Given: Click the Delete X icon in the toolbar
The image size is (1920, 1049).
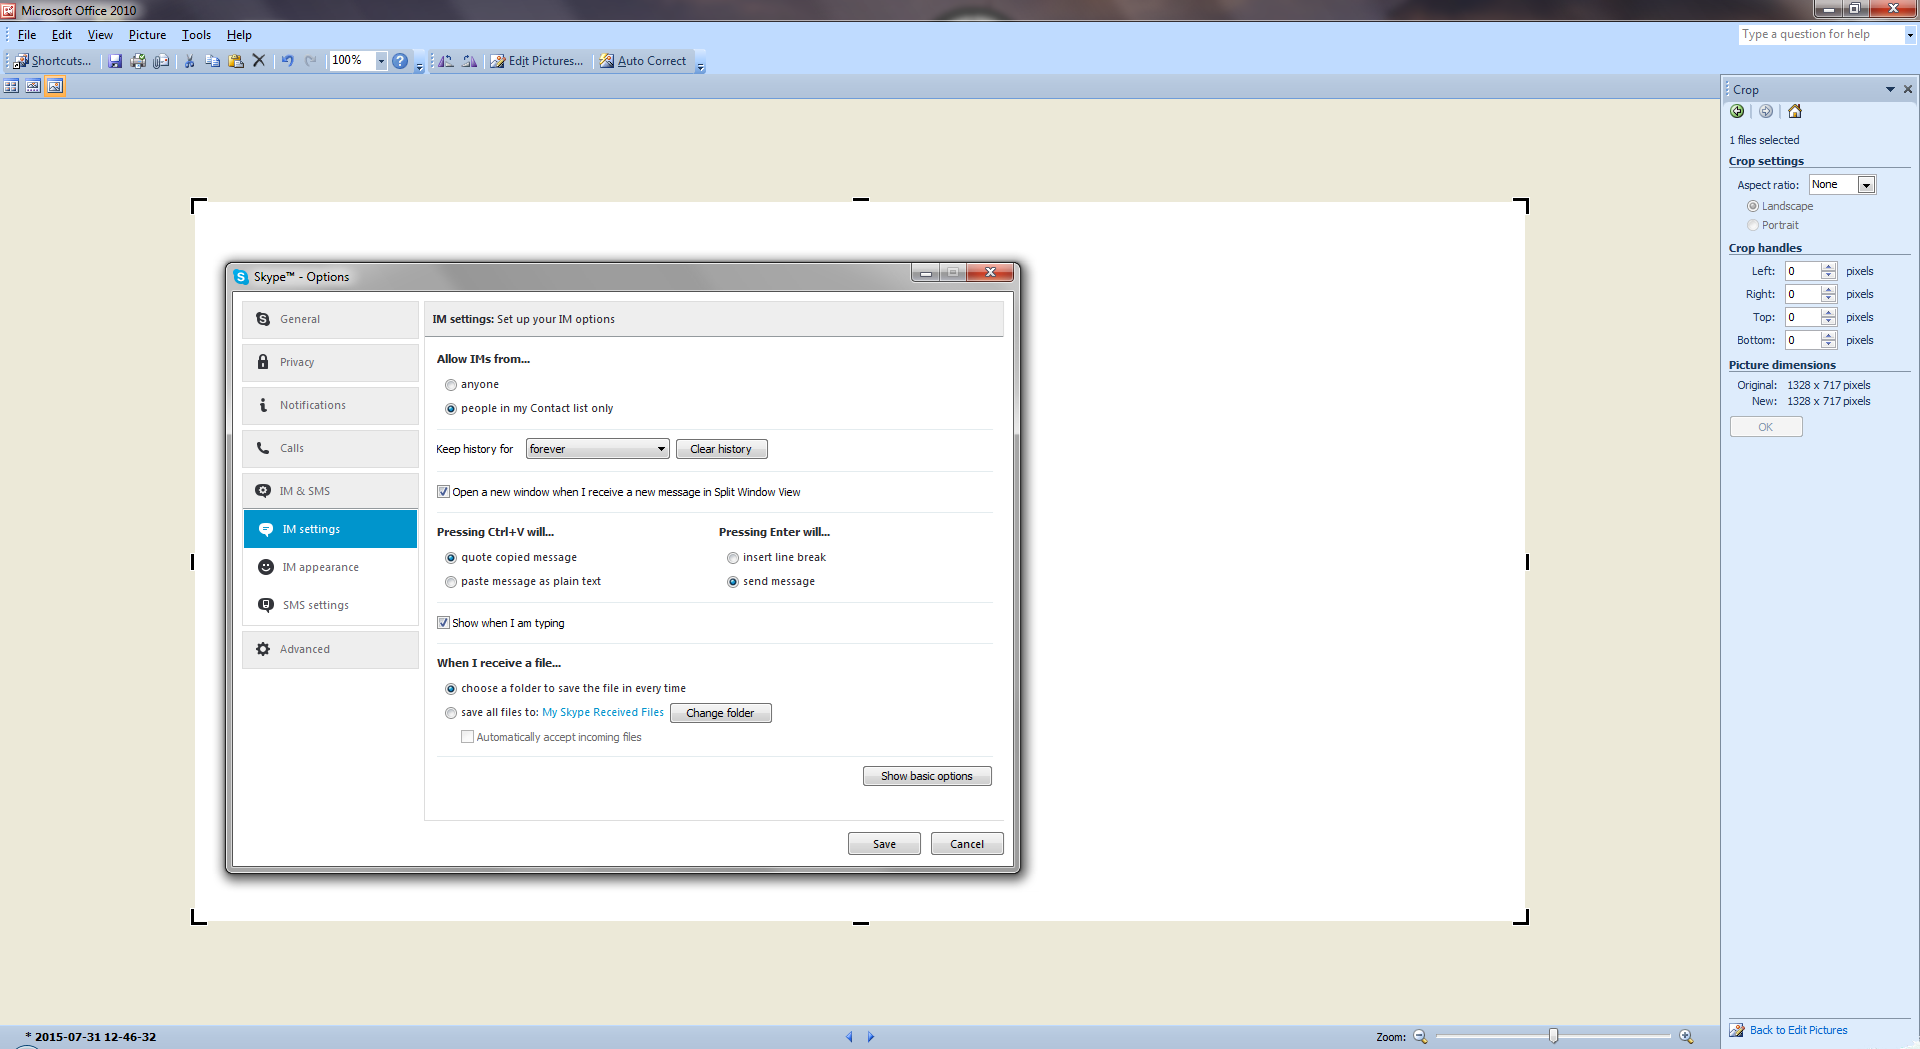Looking at the screenshot, I should click(x=259, y=61).
